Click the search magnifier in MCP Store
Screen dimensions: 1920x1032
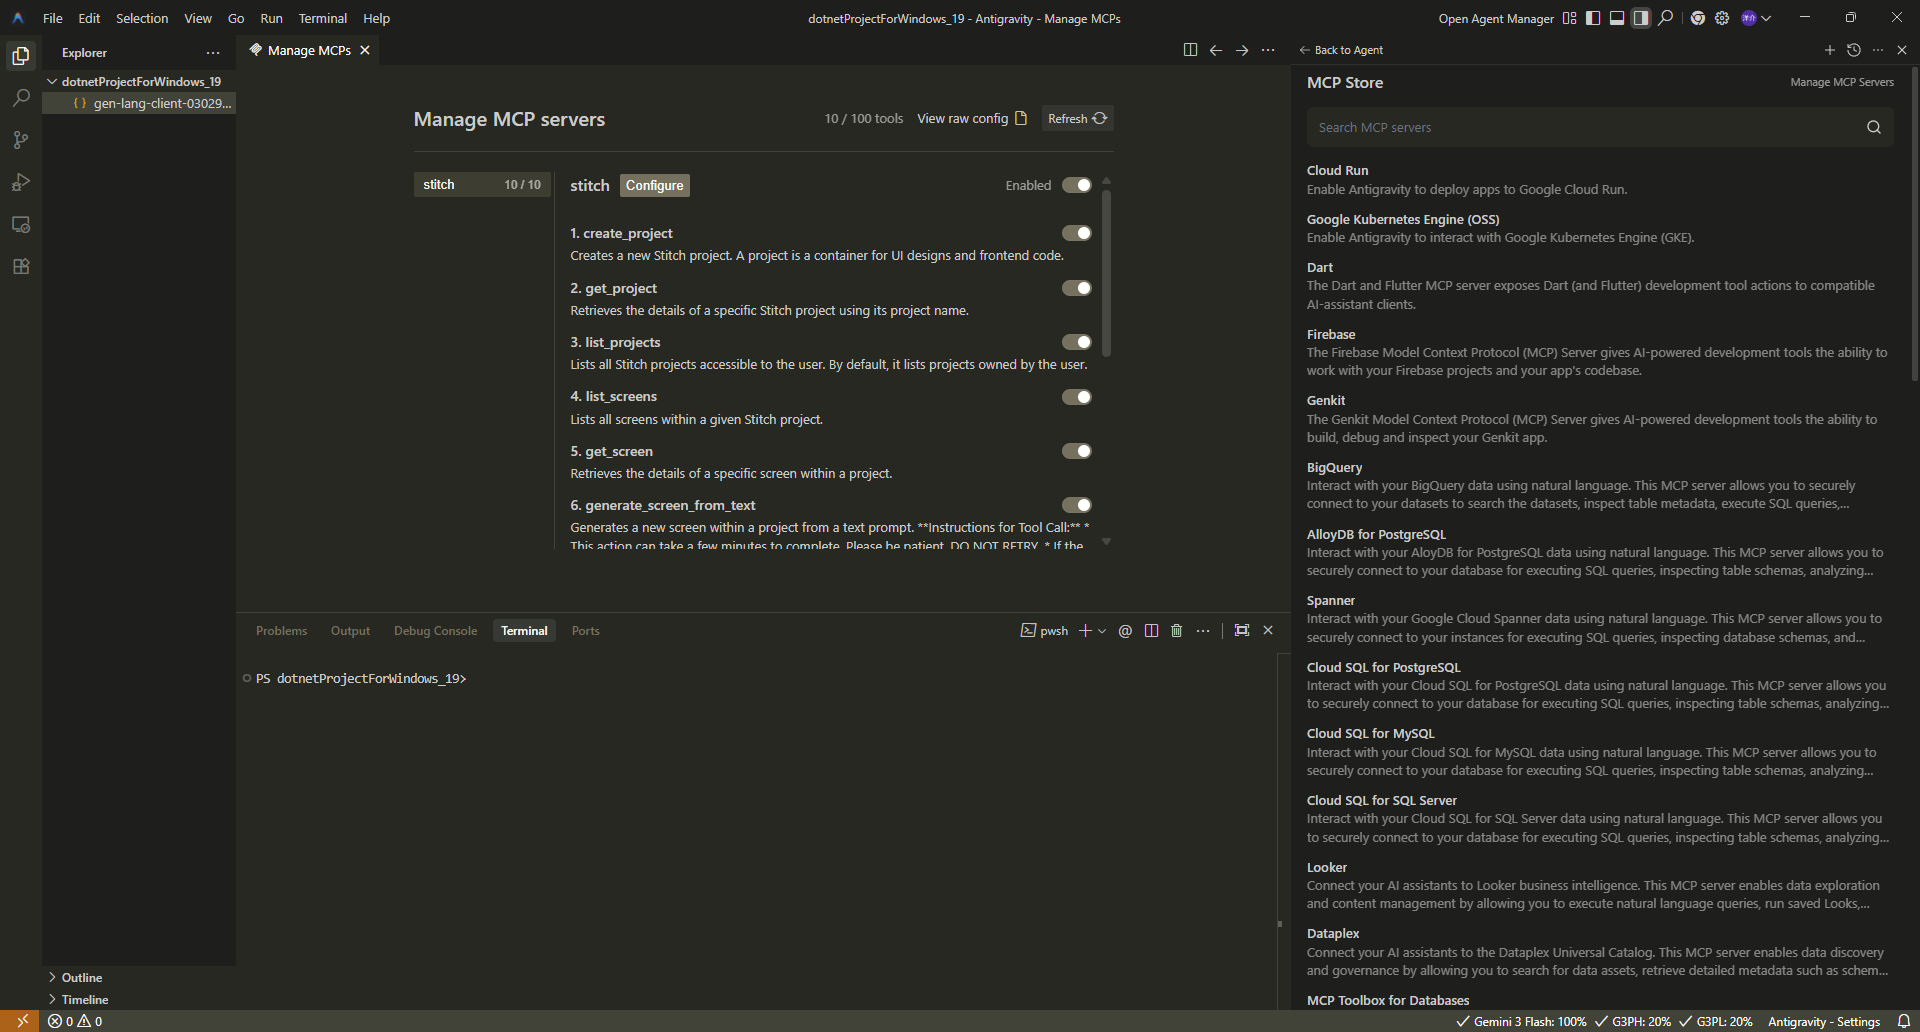pyautogui.click(x=1873, y=127)
